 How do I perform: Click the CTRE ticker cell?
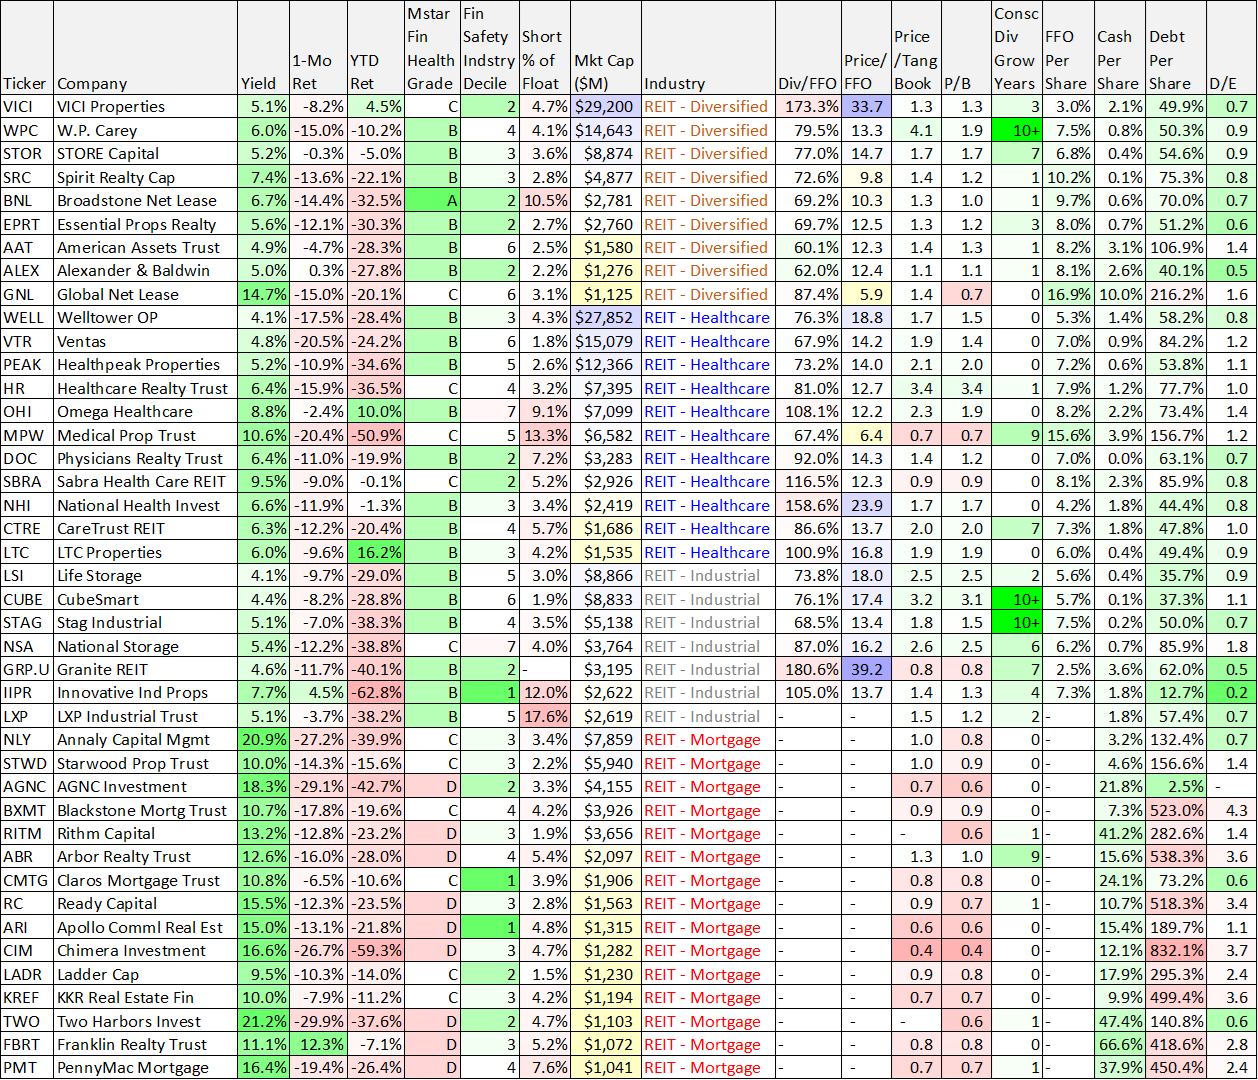(27, 529)
